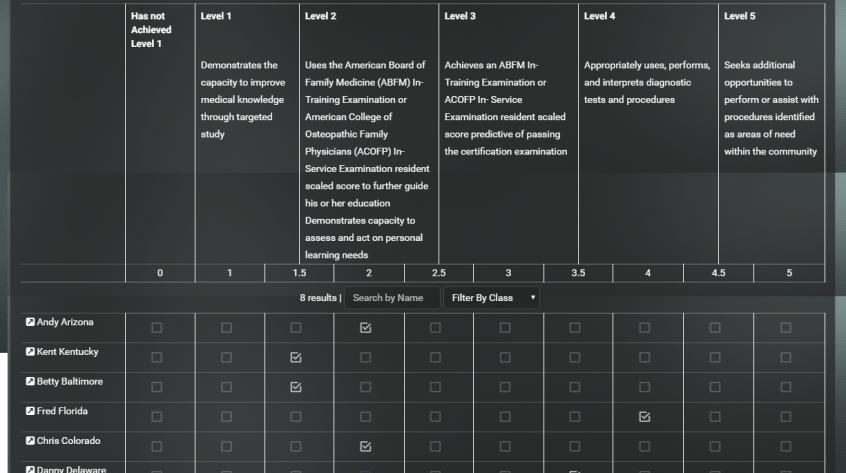Open Kent Kentucky's edit icon
Viewport: 846px width, 473px height.
point(30,352)
